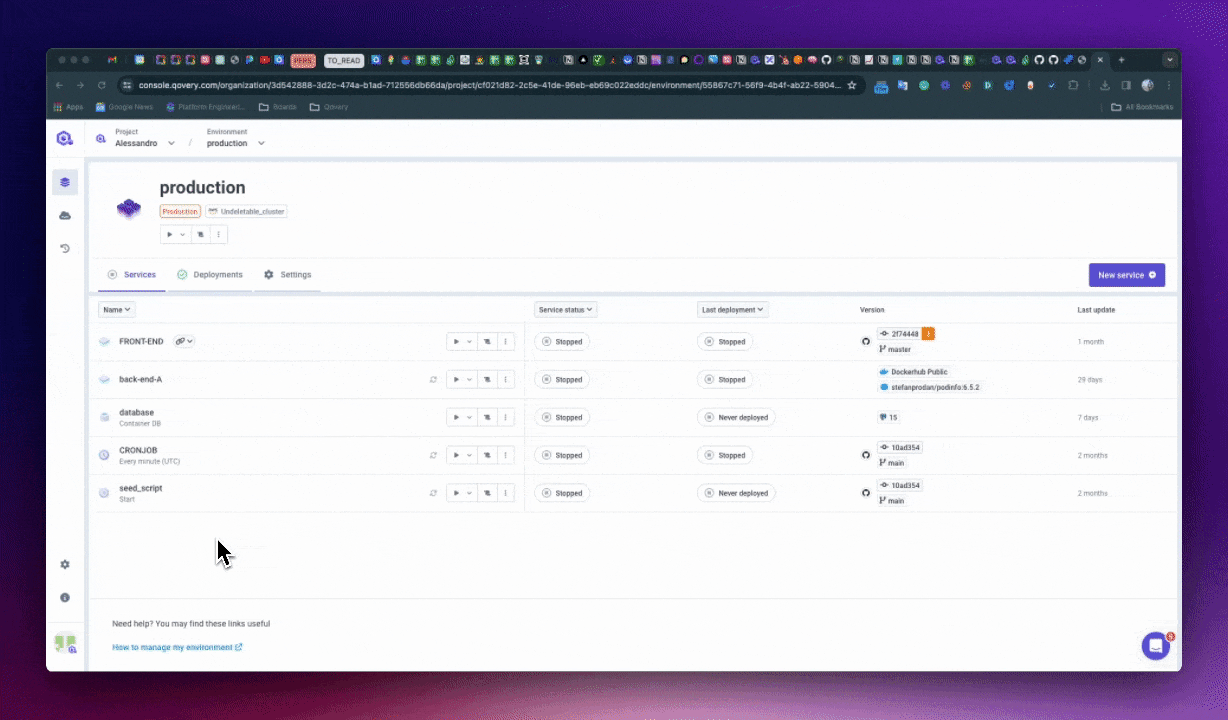Open the clusters cloud icon in sidebar
Image resolution: width=1228 pixels, height=720 pixels.
[x=65, y=215]
